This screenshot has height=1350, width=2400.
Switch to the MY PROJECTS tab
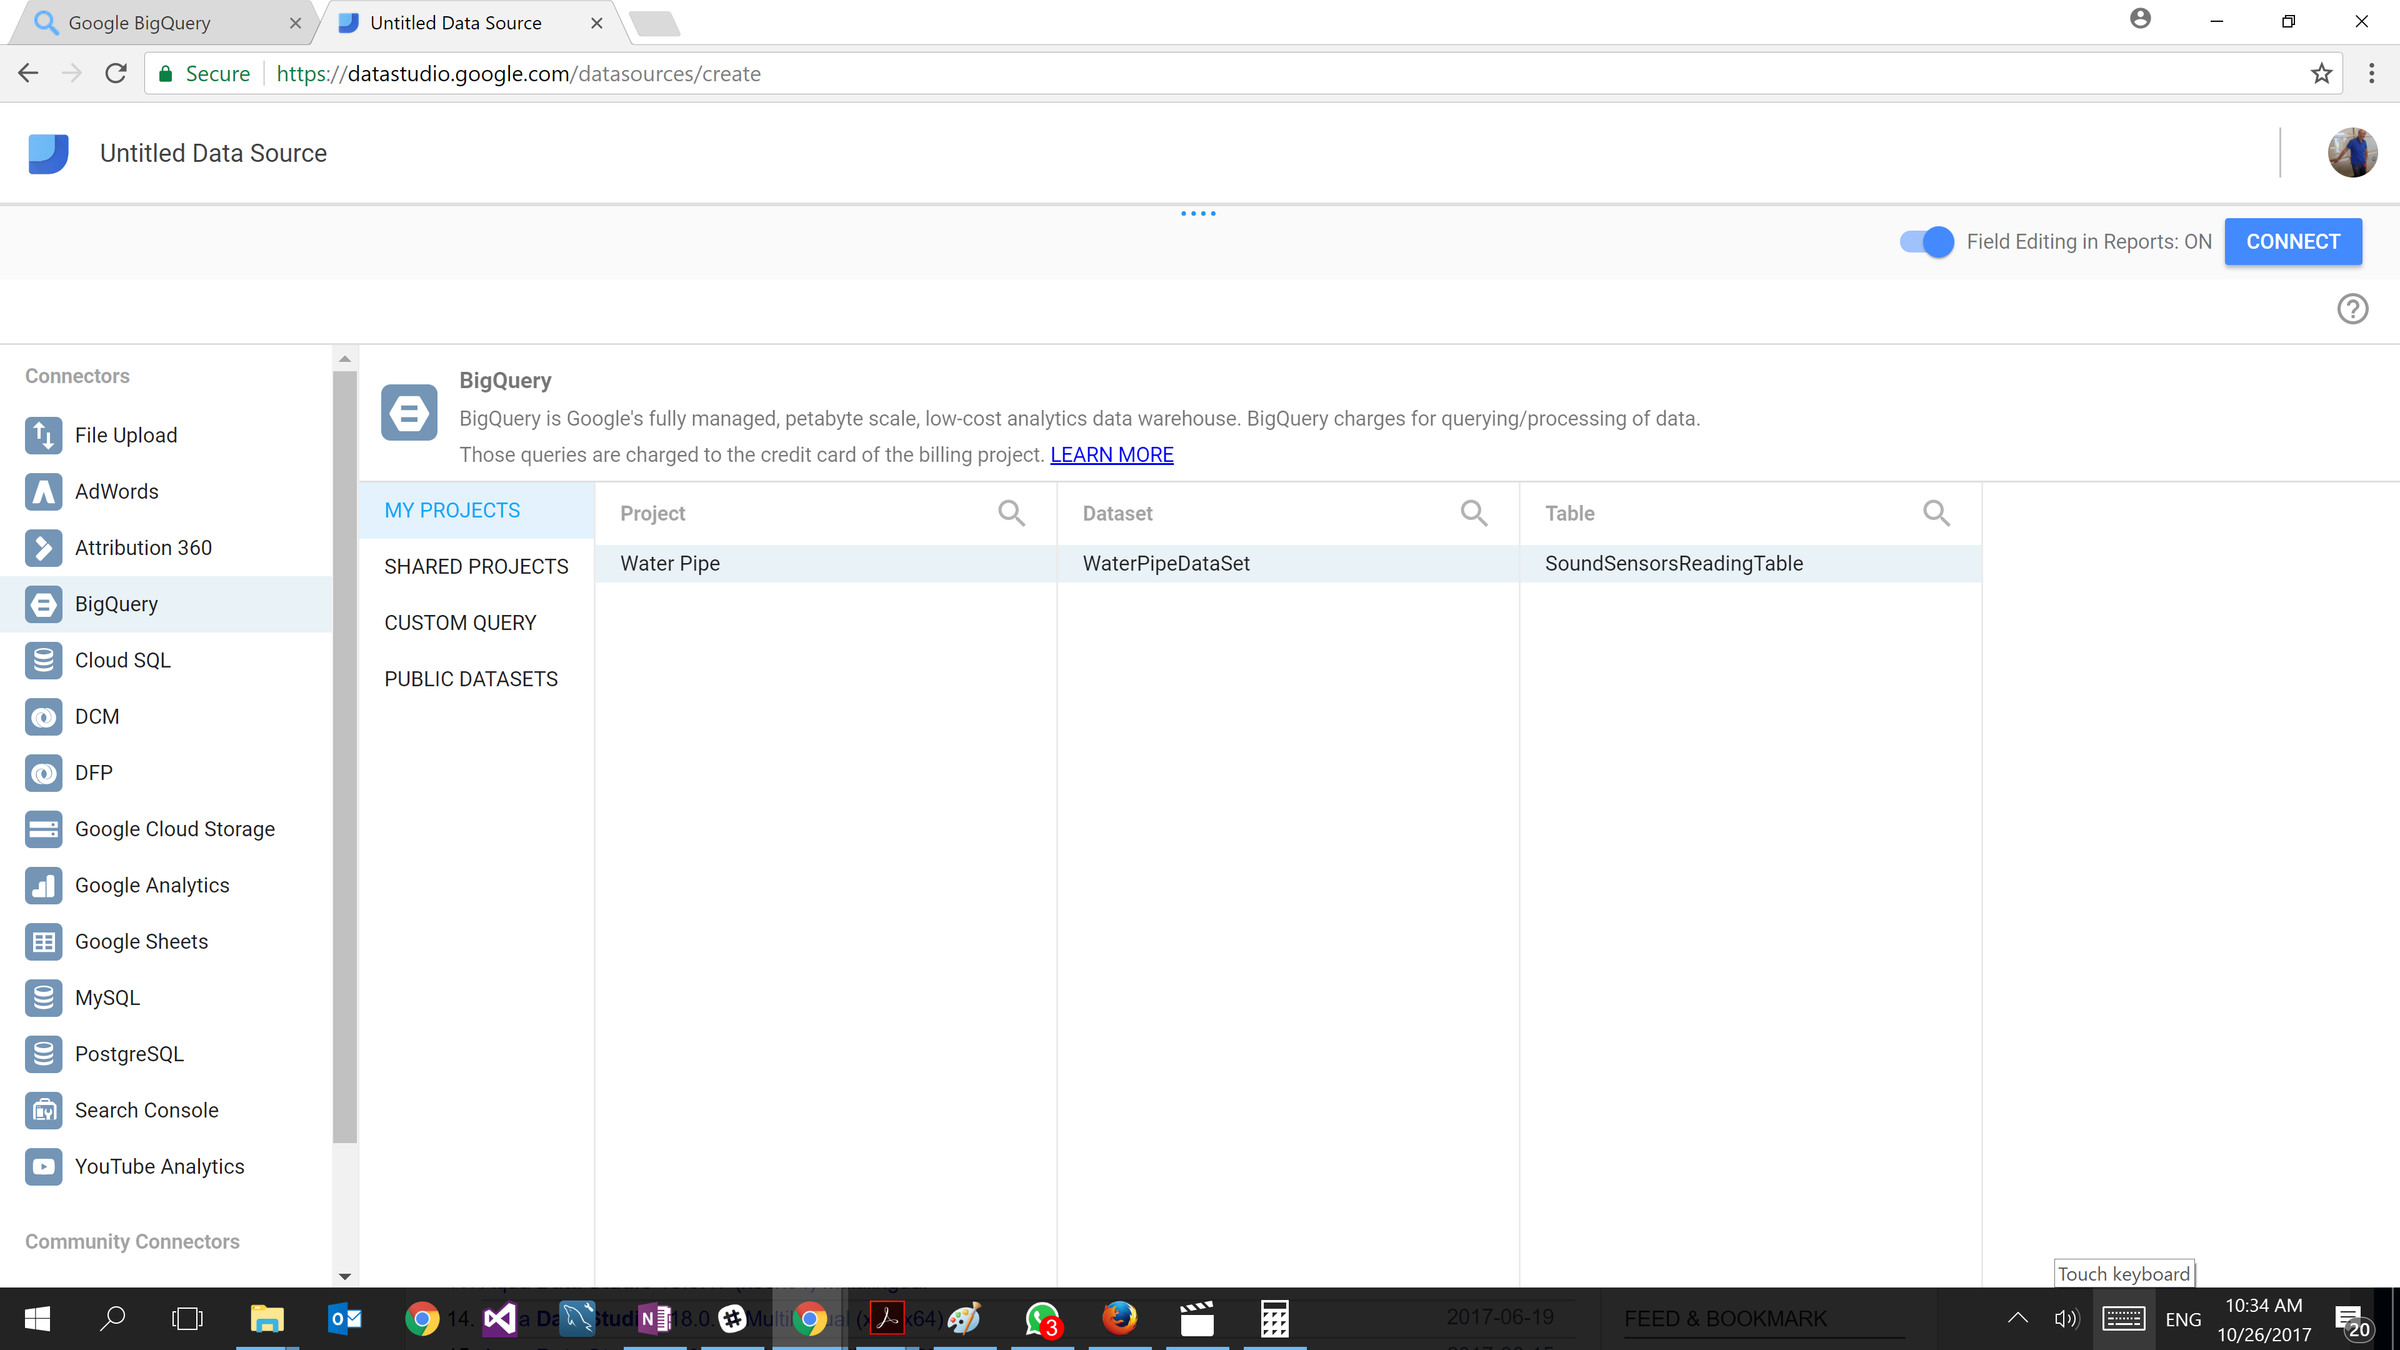[476, 510]
